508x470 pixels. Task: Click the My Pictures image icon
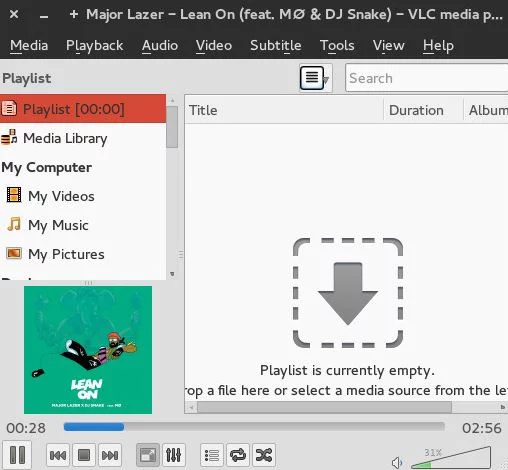point(14,253)
